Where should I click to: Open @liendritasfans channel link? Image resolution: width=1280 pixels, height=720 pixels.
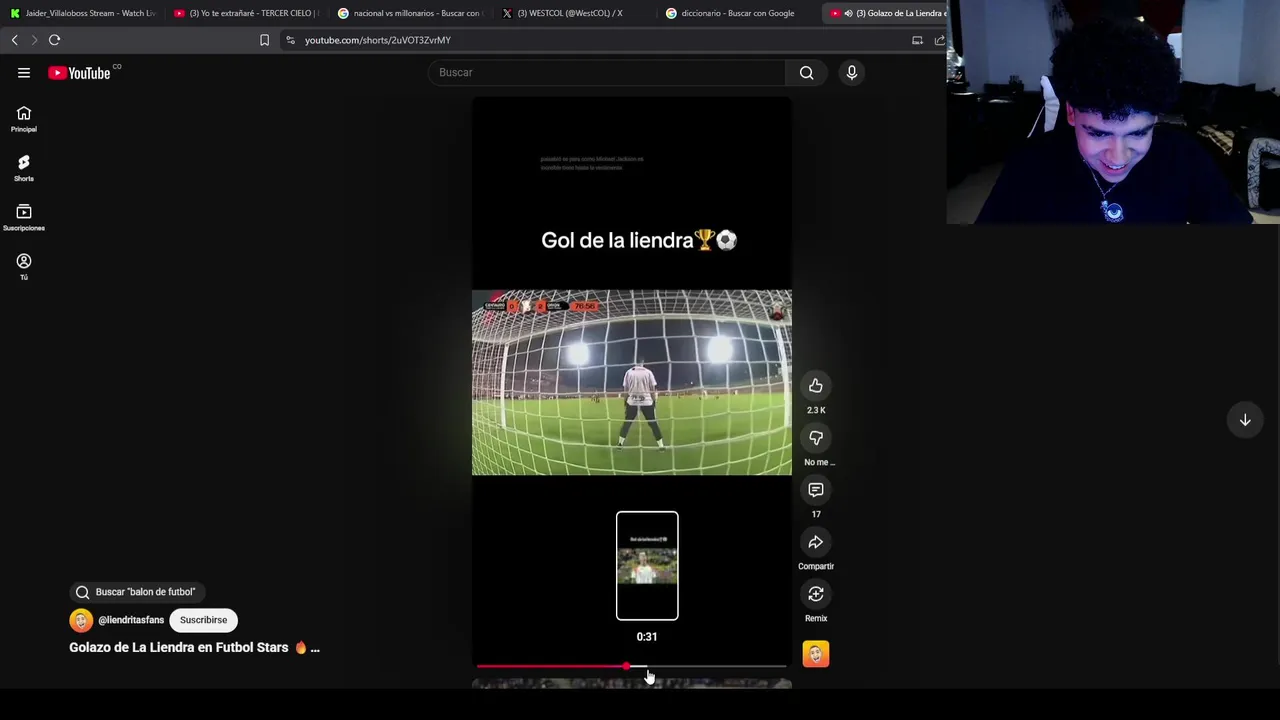coord(131,620)
